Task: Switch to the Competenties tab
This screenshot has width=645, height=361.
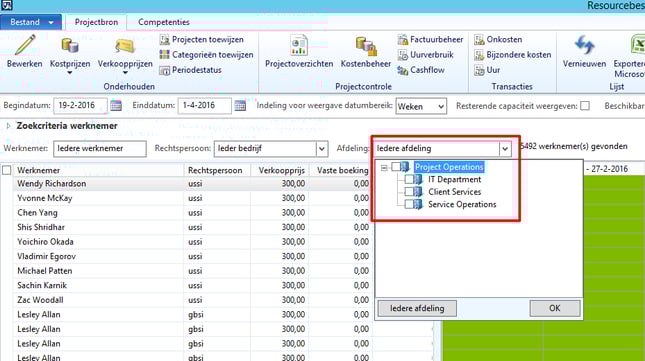Action: pyautogui.click(x=164, y=22)
